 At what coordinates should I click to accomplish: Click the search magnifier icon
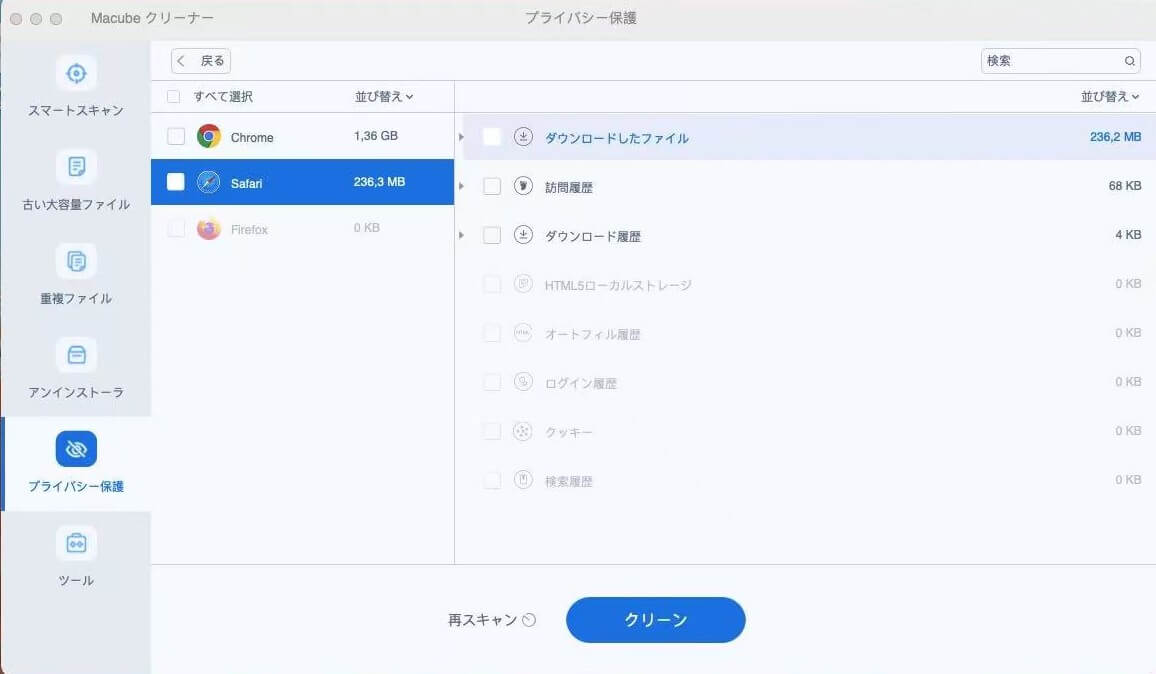[x=1129, y=61]
